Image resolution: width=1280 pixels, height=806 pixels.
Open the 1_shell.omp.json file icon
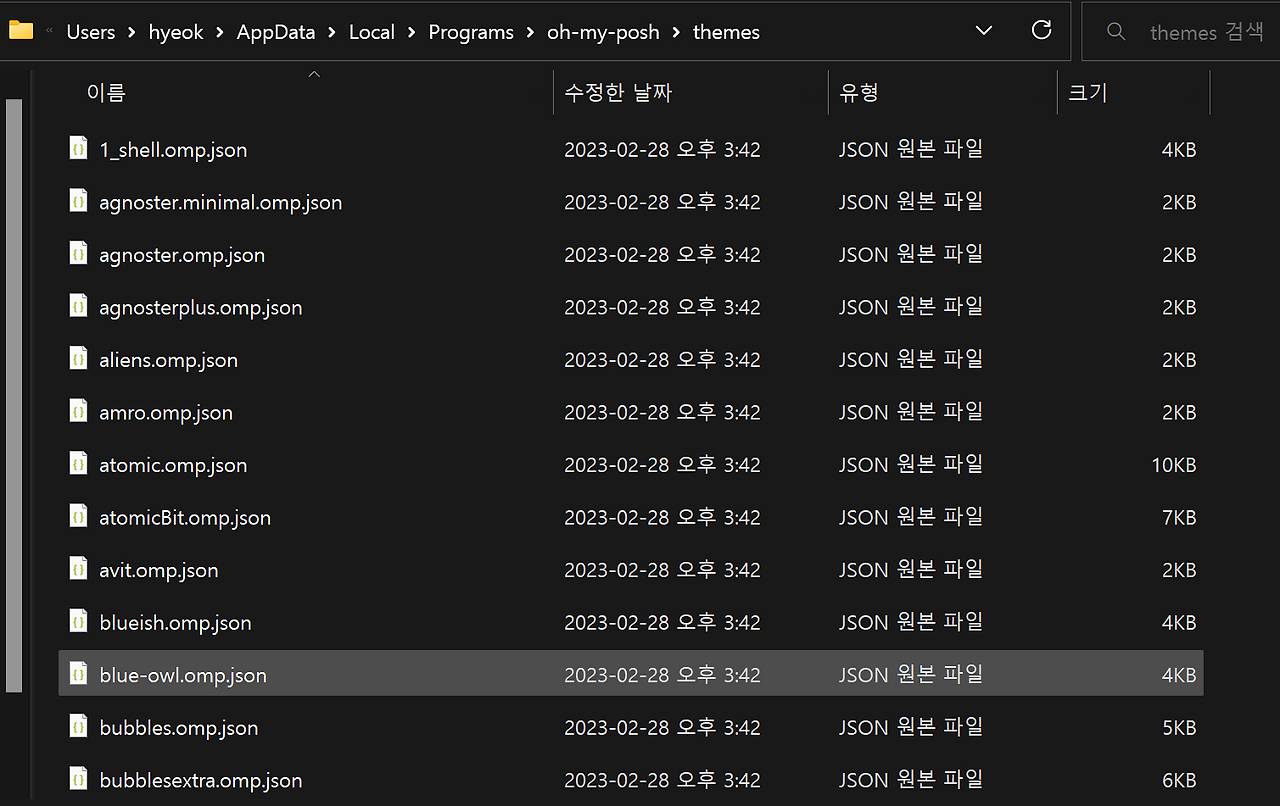coord(78,148)
